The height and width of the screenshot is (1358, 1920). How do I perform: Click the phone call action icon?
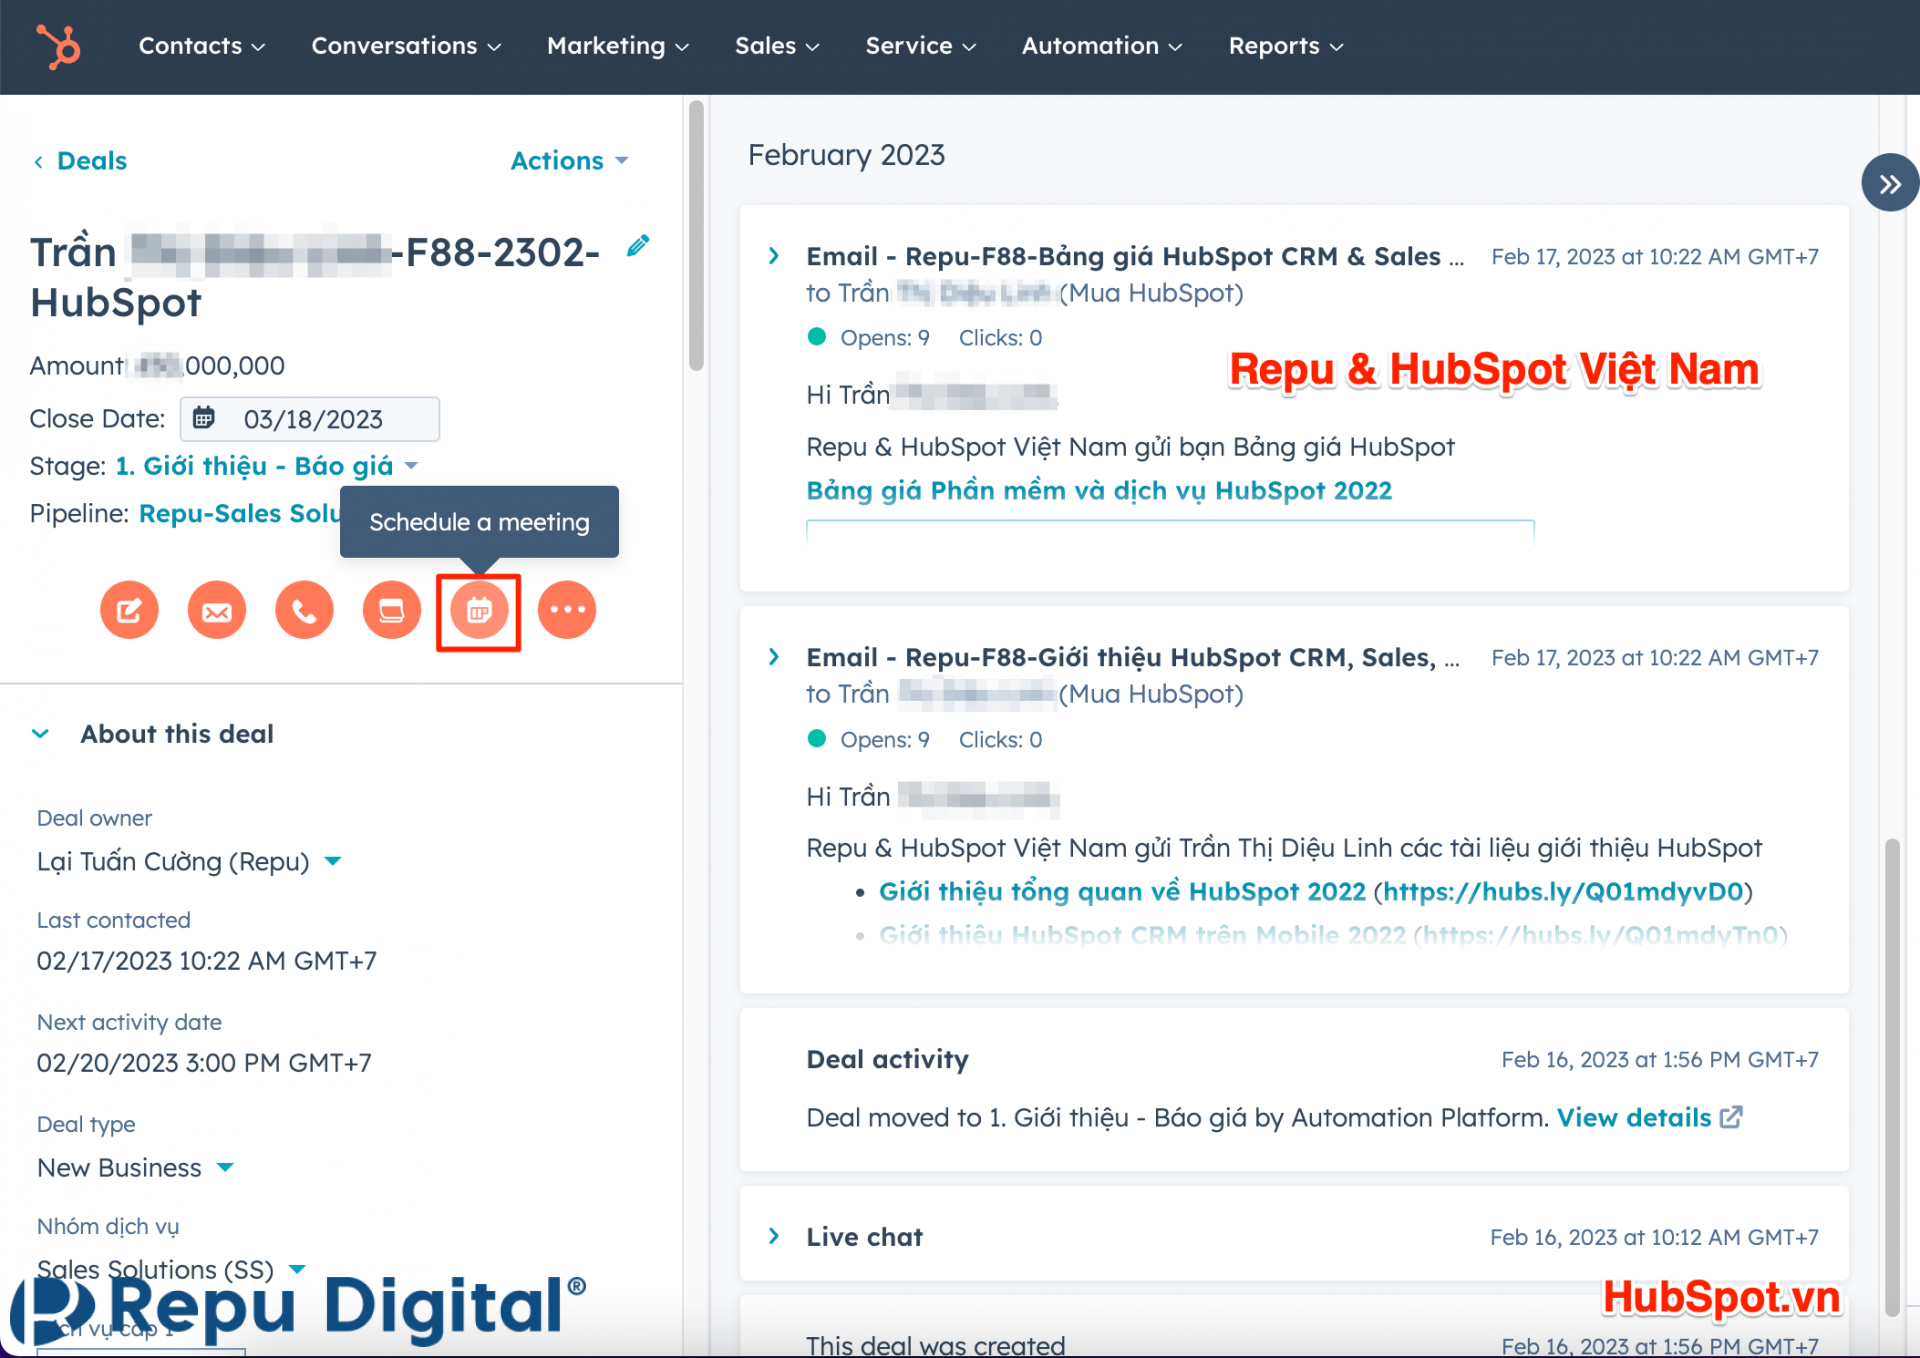pos(304,609)
